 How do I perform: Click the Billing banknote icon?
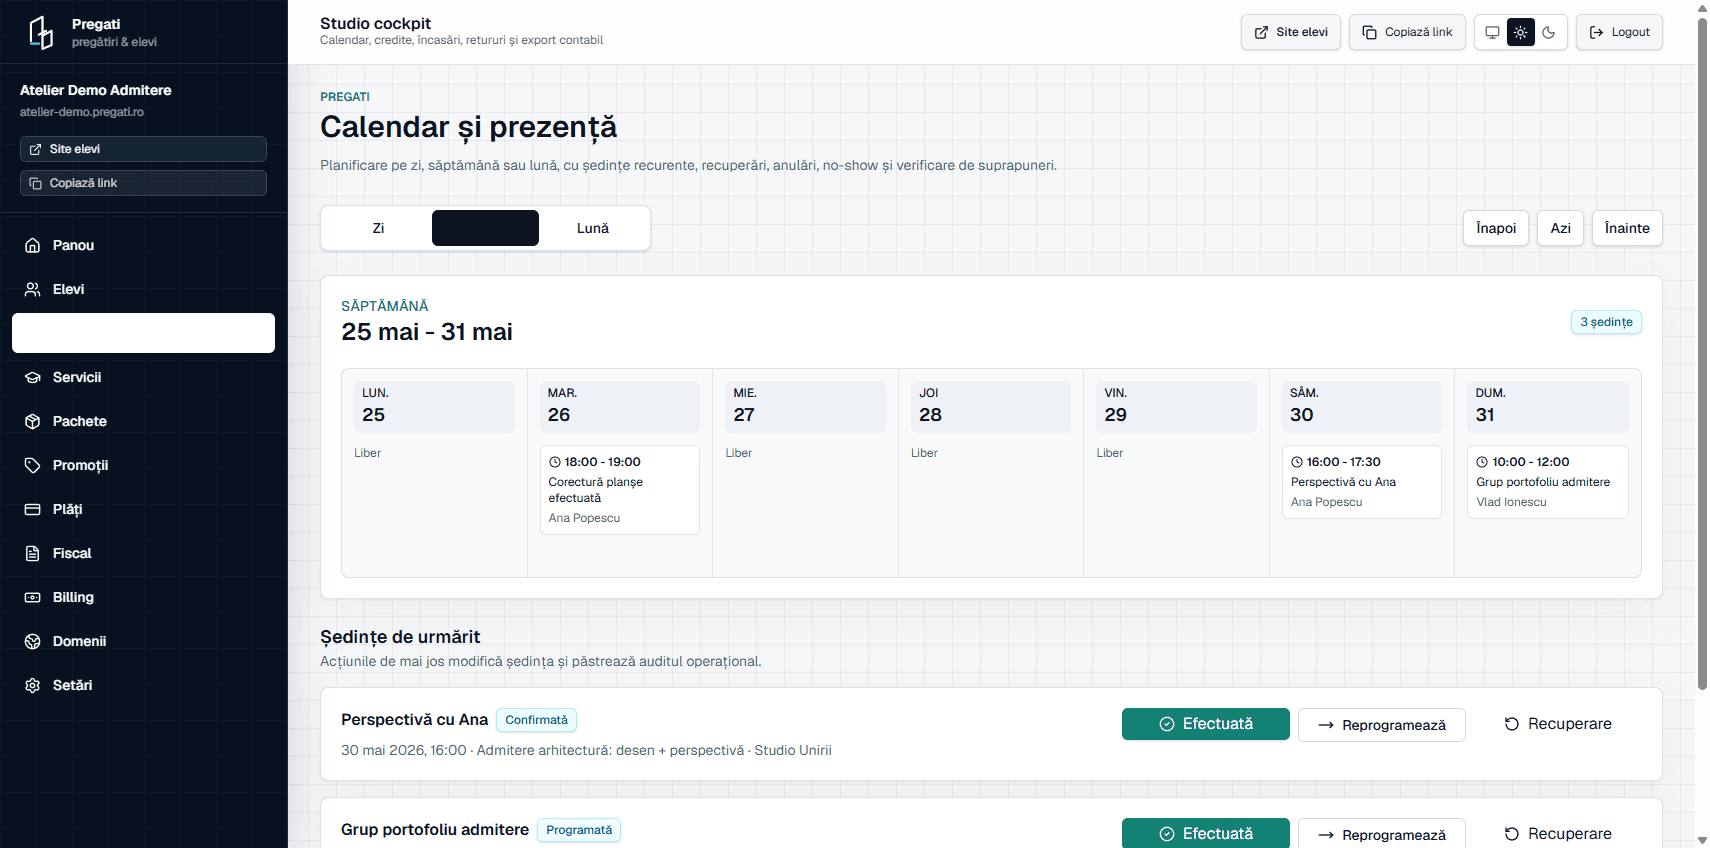[x=33, y=597]
